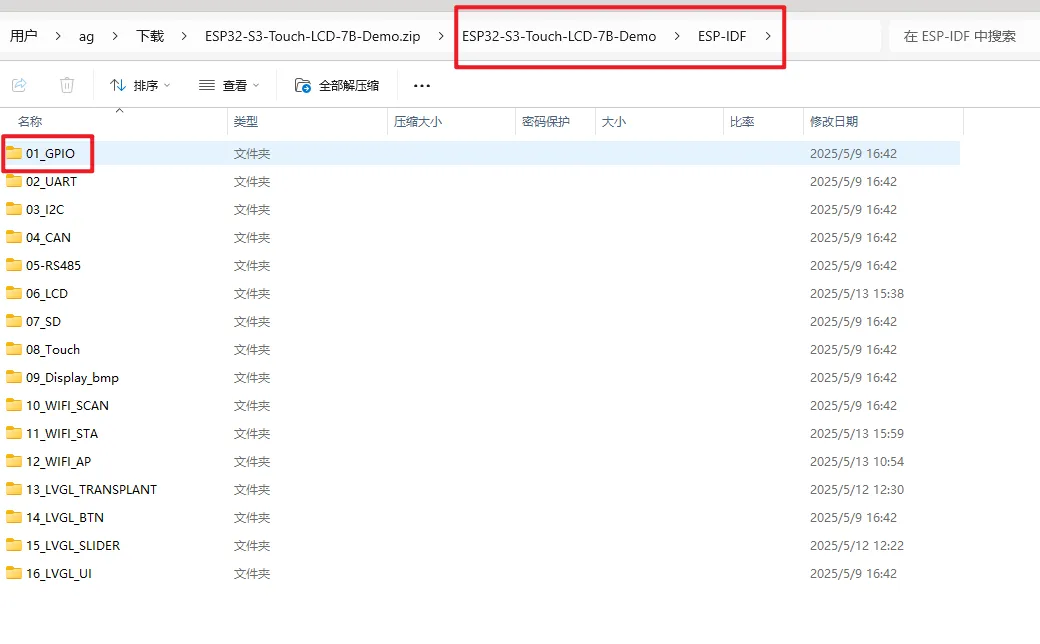
Task: Expand the chevron after ESP-IDF in address bar
Action: (x=768, y=36)
